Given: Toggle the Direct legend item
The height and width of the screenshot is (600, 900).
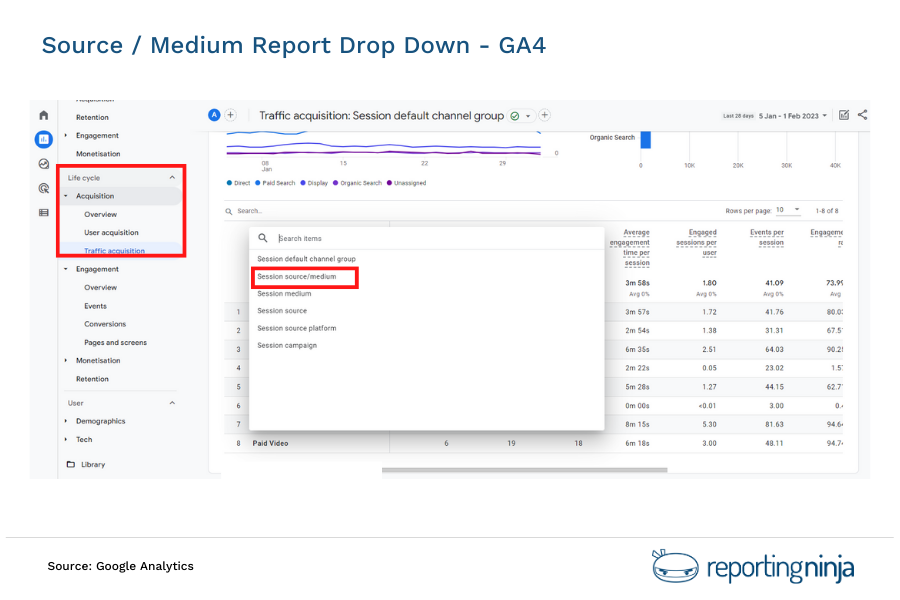Looking at the screenshot, I should (x=238, y=183).
